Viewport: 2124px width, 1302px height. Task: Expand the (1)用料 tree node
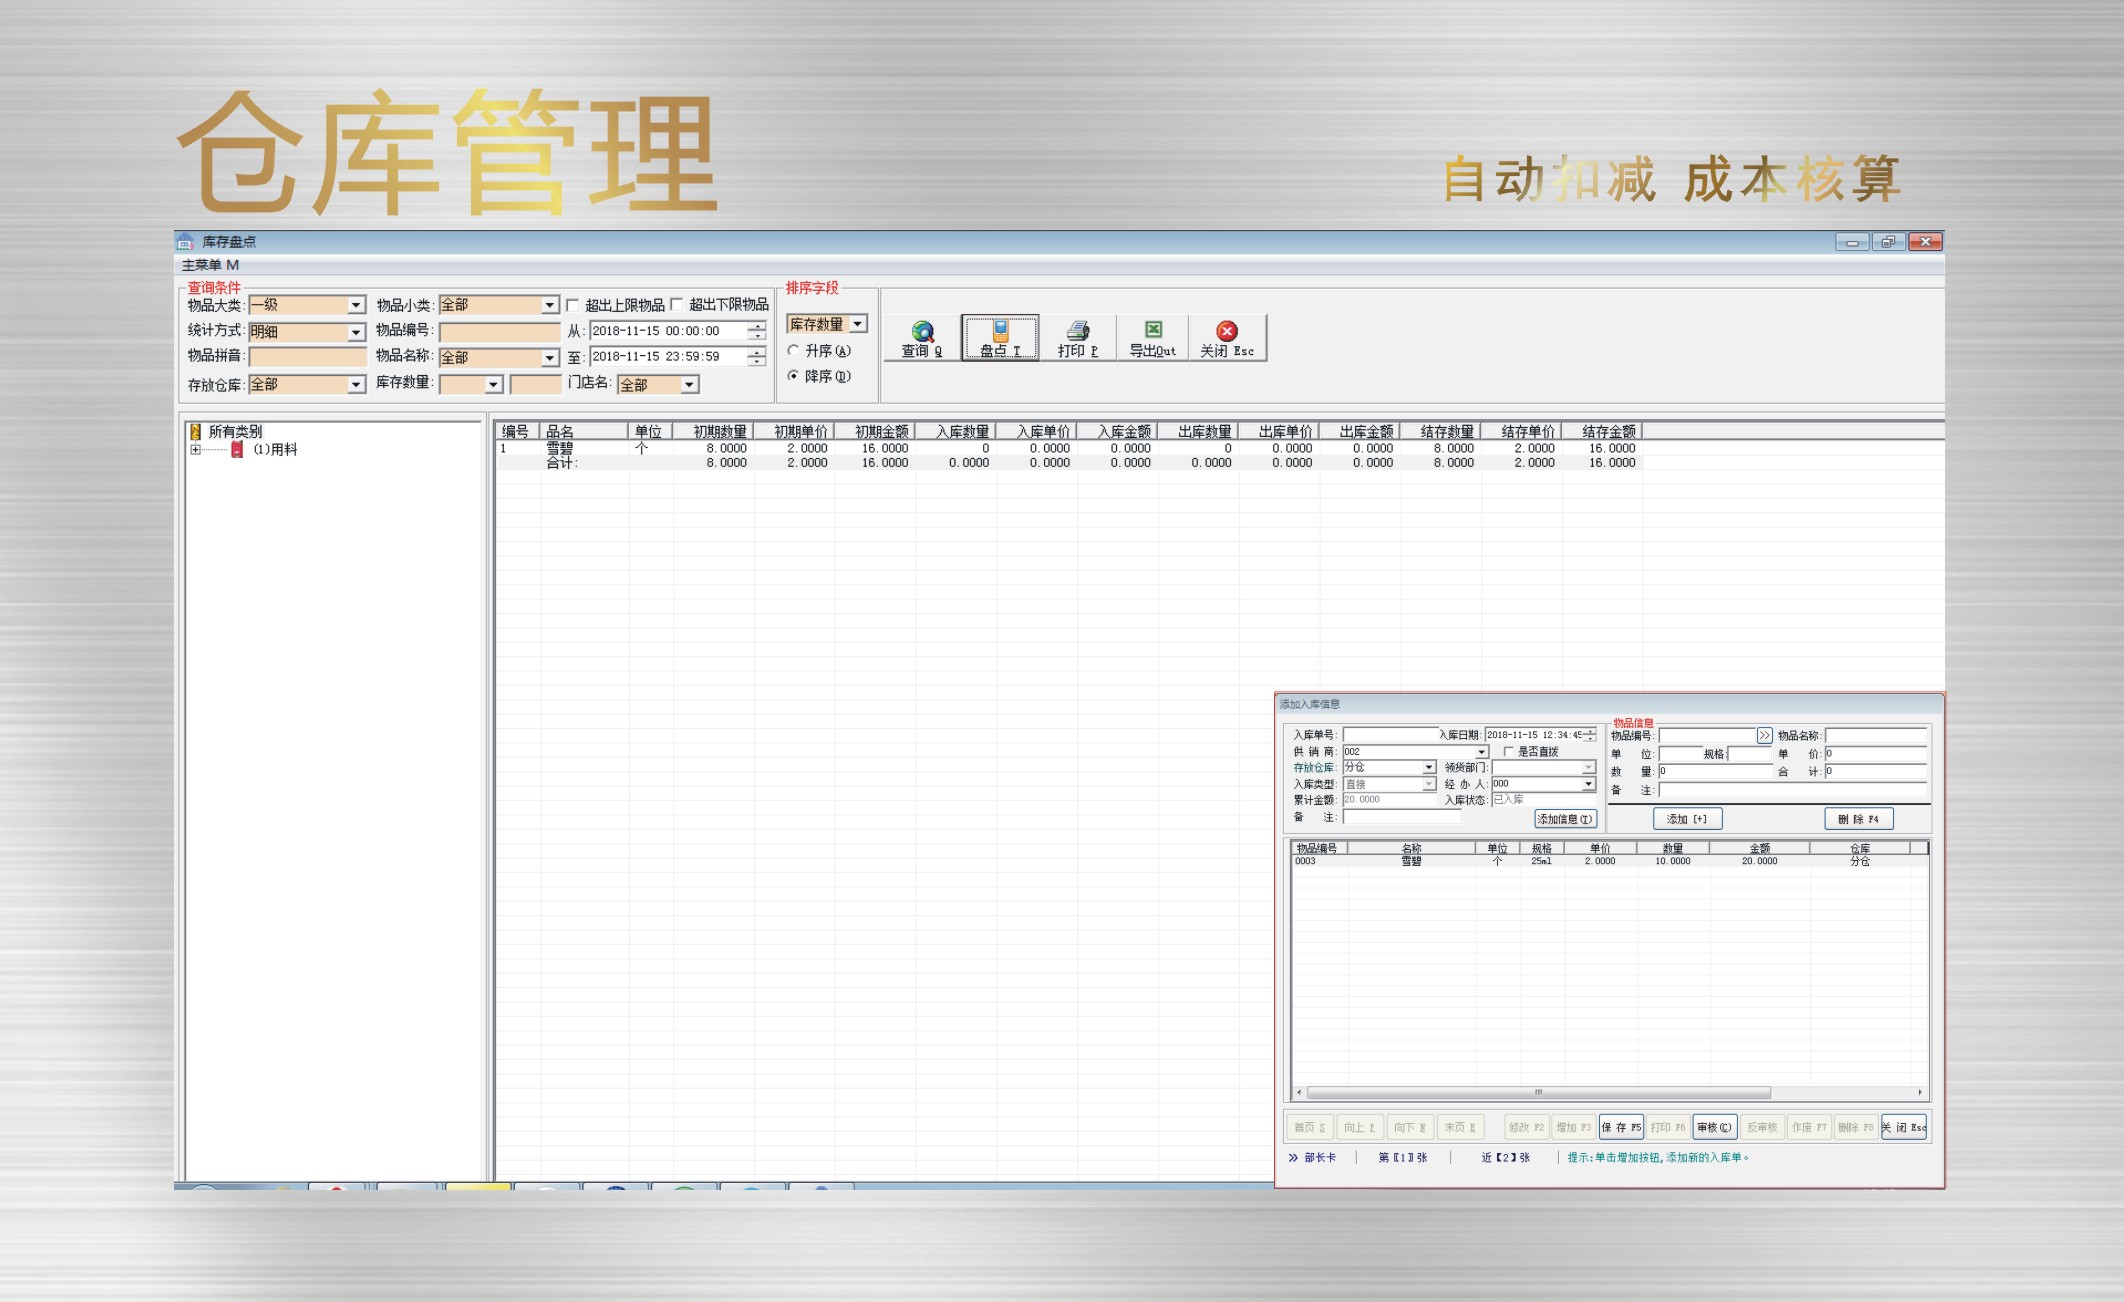coord(195,450)
